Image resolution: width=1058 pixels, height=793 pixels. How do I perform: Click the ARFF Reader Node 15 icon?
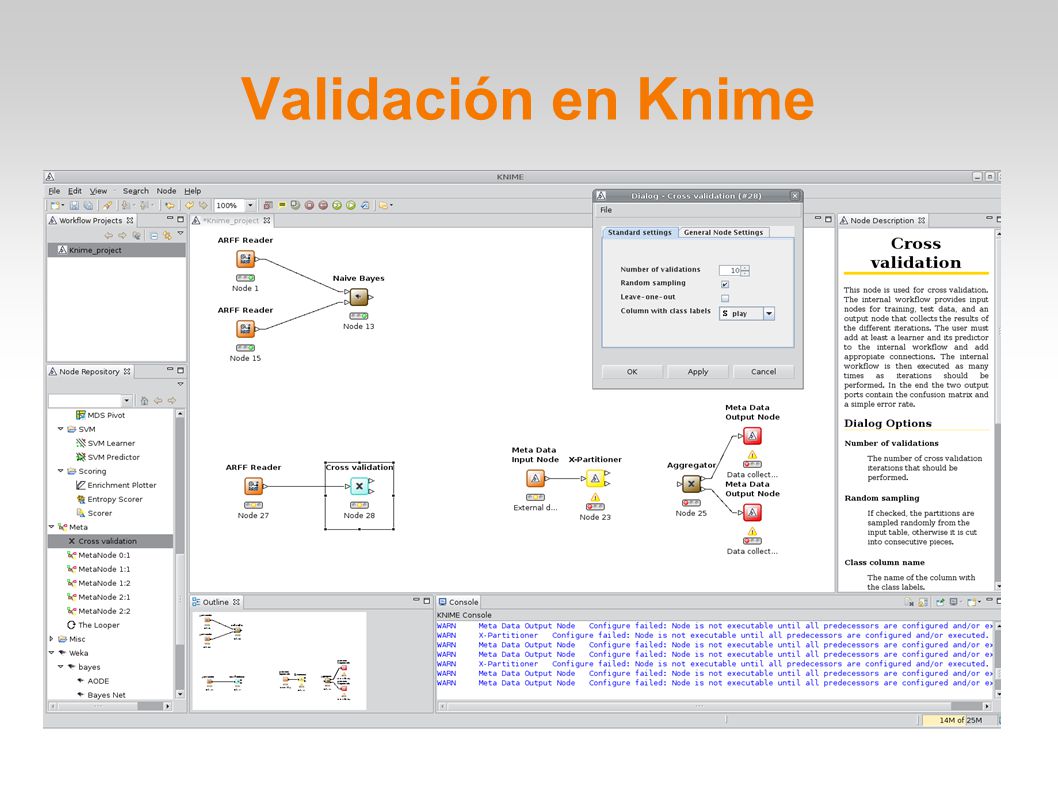pos(246,329)
